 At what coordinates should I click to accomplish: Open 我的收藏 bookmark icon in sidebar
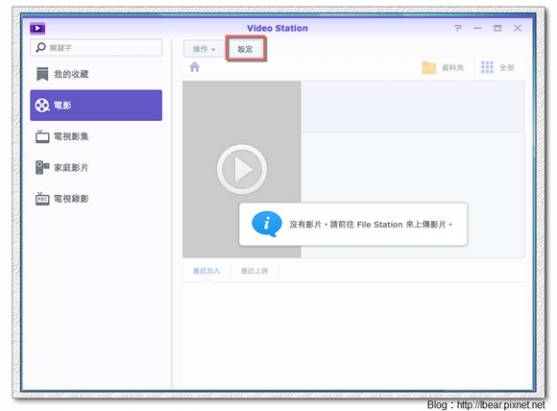(x=42, y=74)
